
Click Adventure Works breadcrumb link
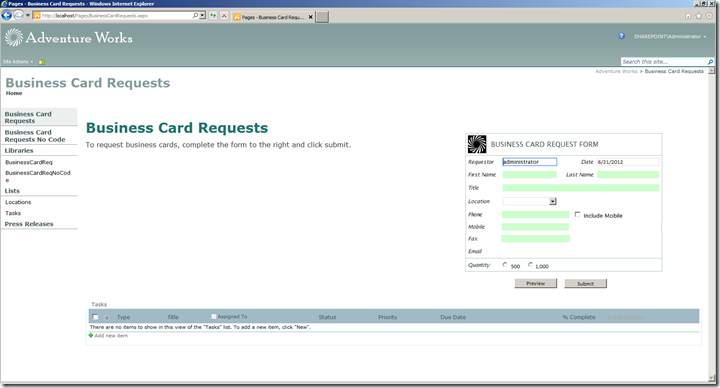pos(616,71)
